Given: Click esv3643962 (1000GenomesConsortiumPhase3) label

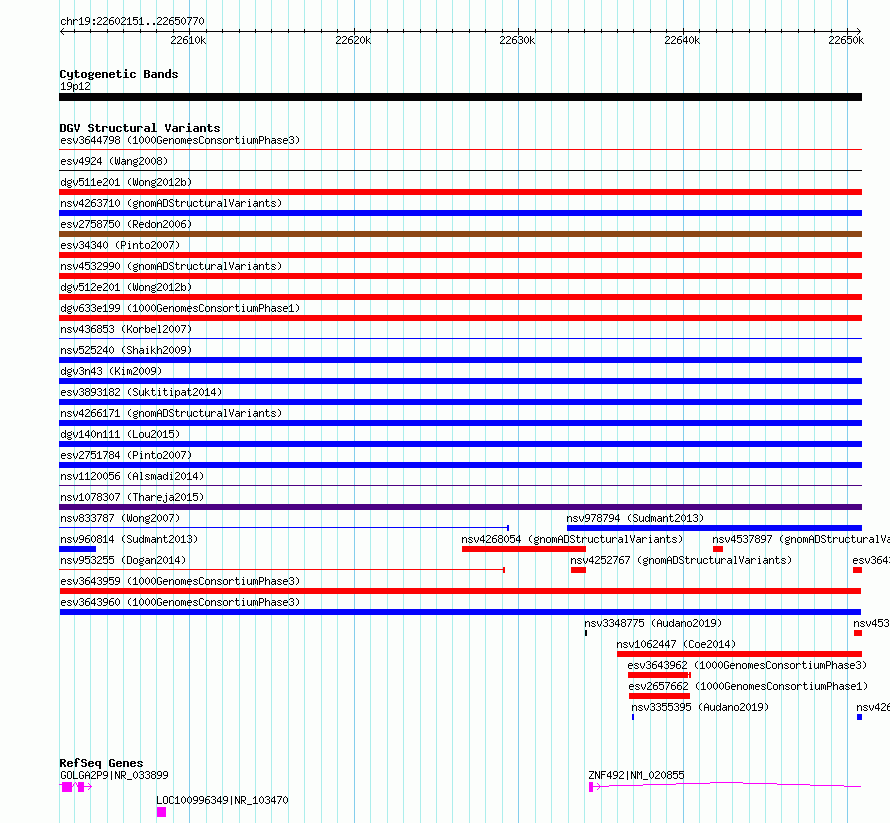Looking at the screenshot, I should click(747, 665).
